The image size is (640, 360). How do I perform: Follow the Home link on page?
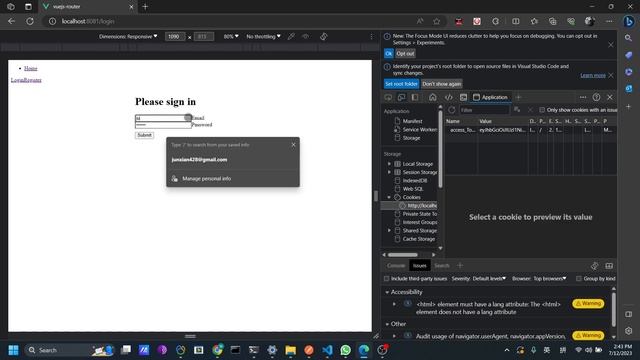(x=31, y=68)
